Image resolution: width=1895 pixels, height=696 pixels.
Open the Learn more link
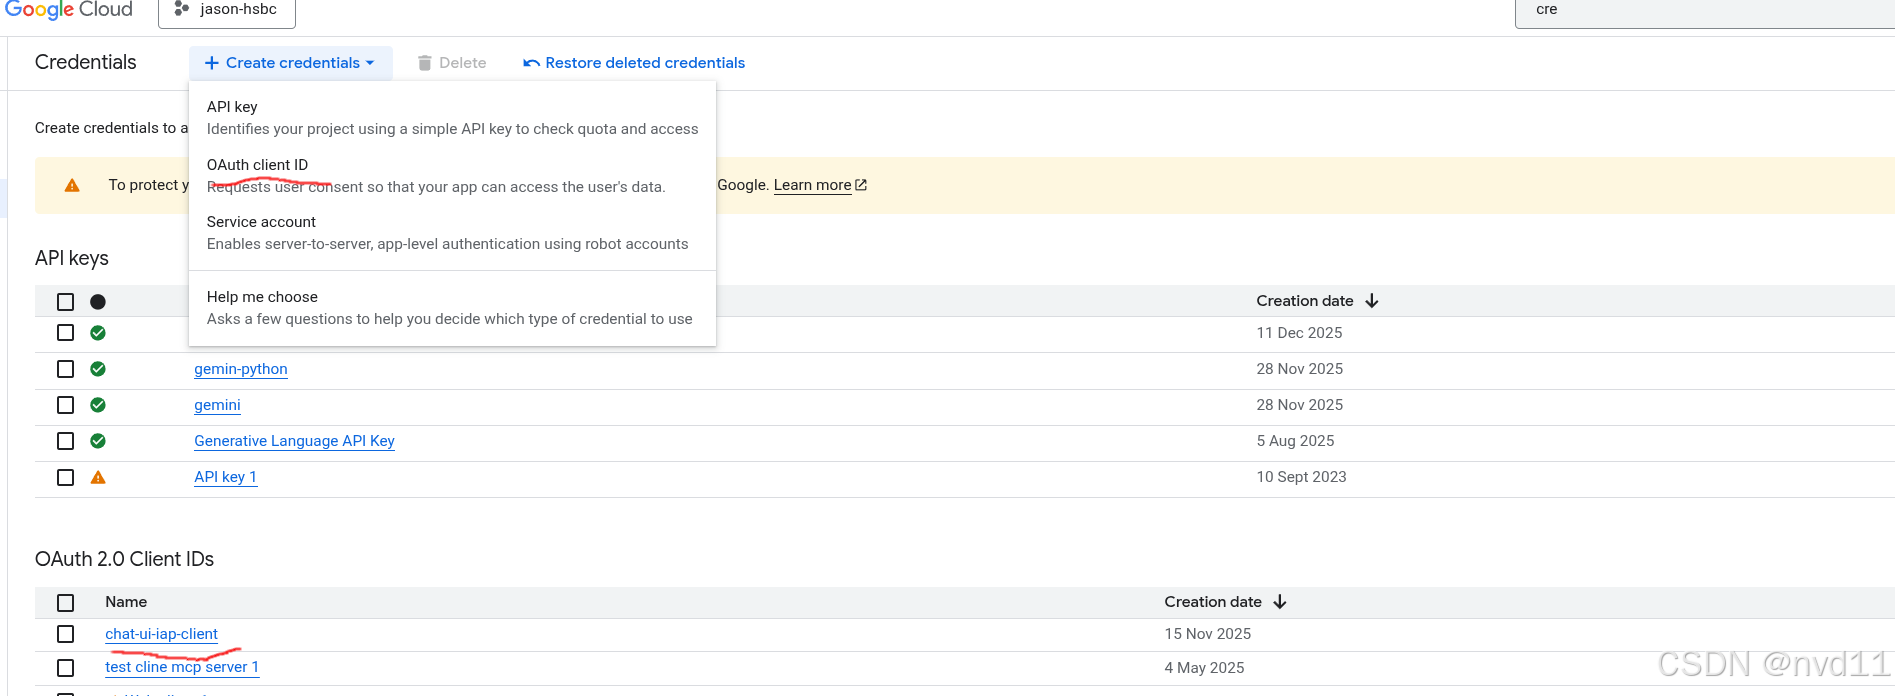coord(812,185)
